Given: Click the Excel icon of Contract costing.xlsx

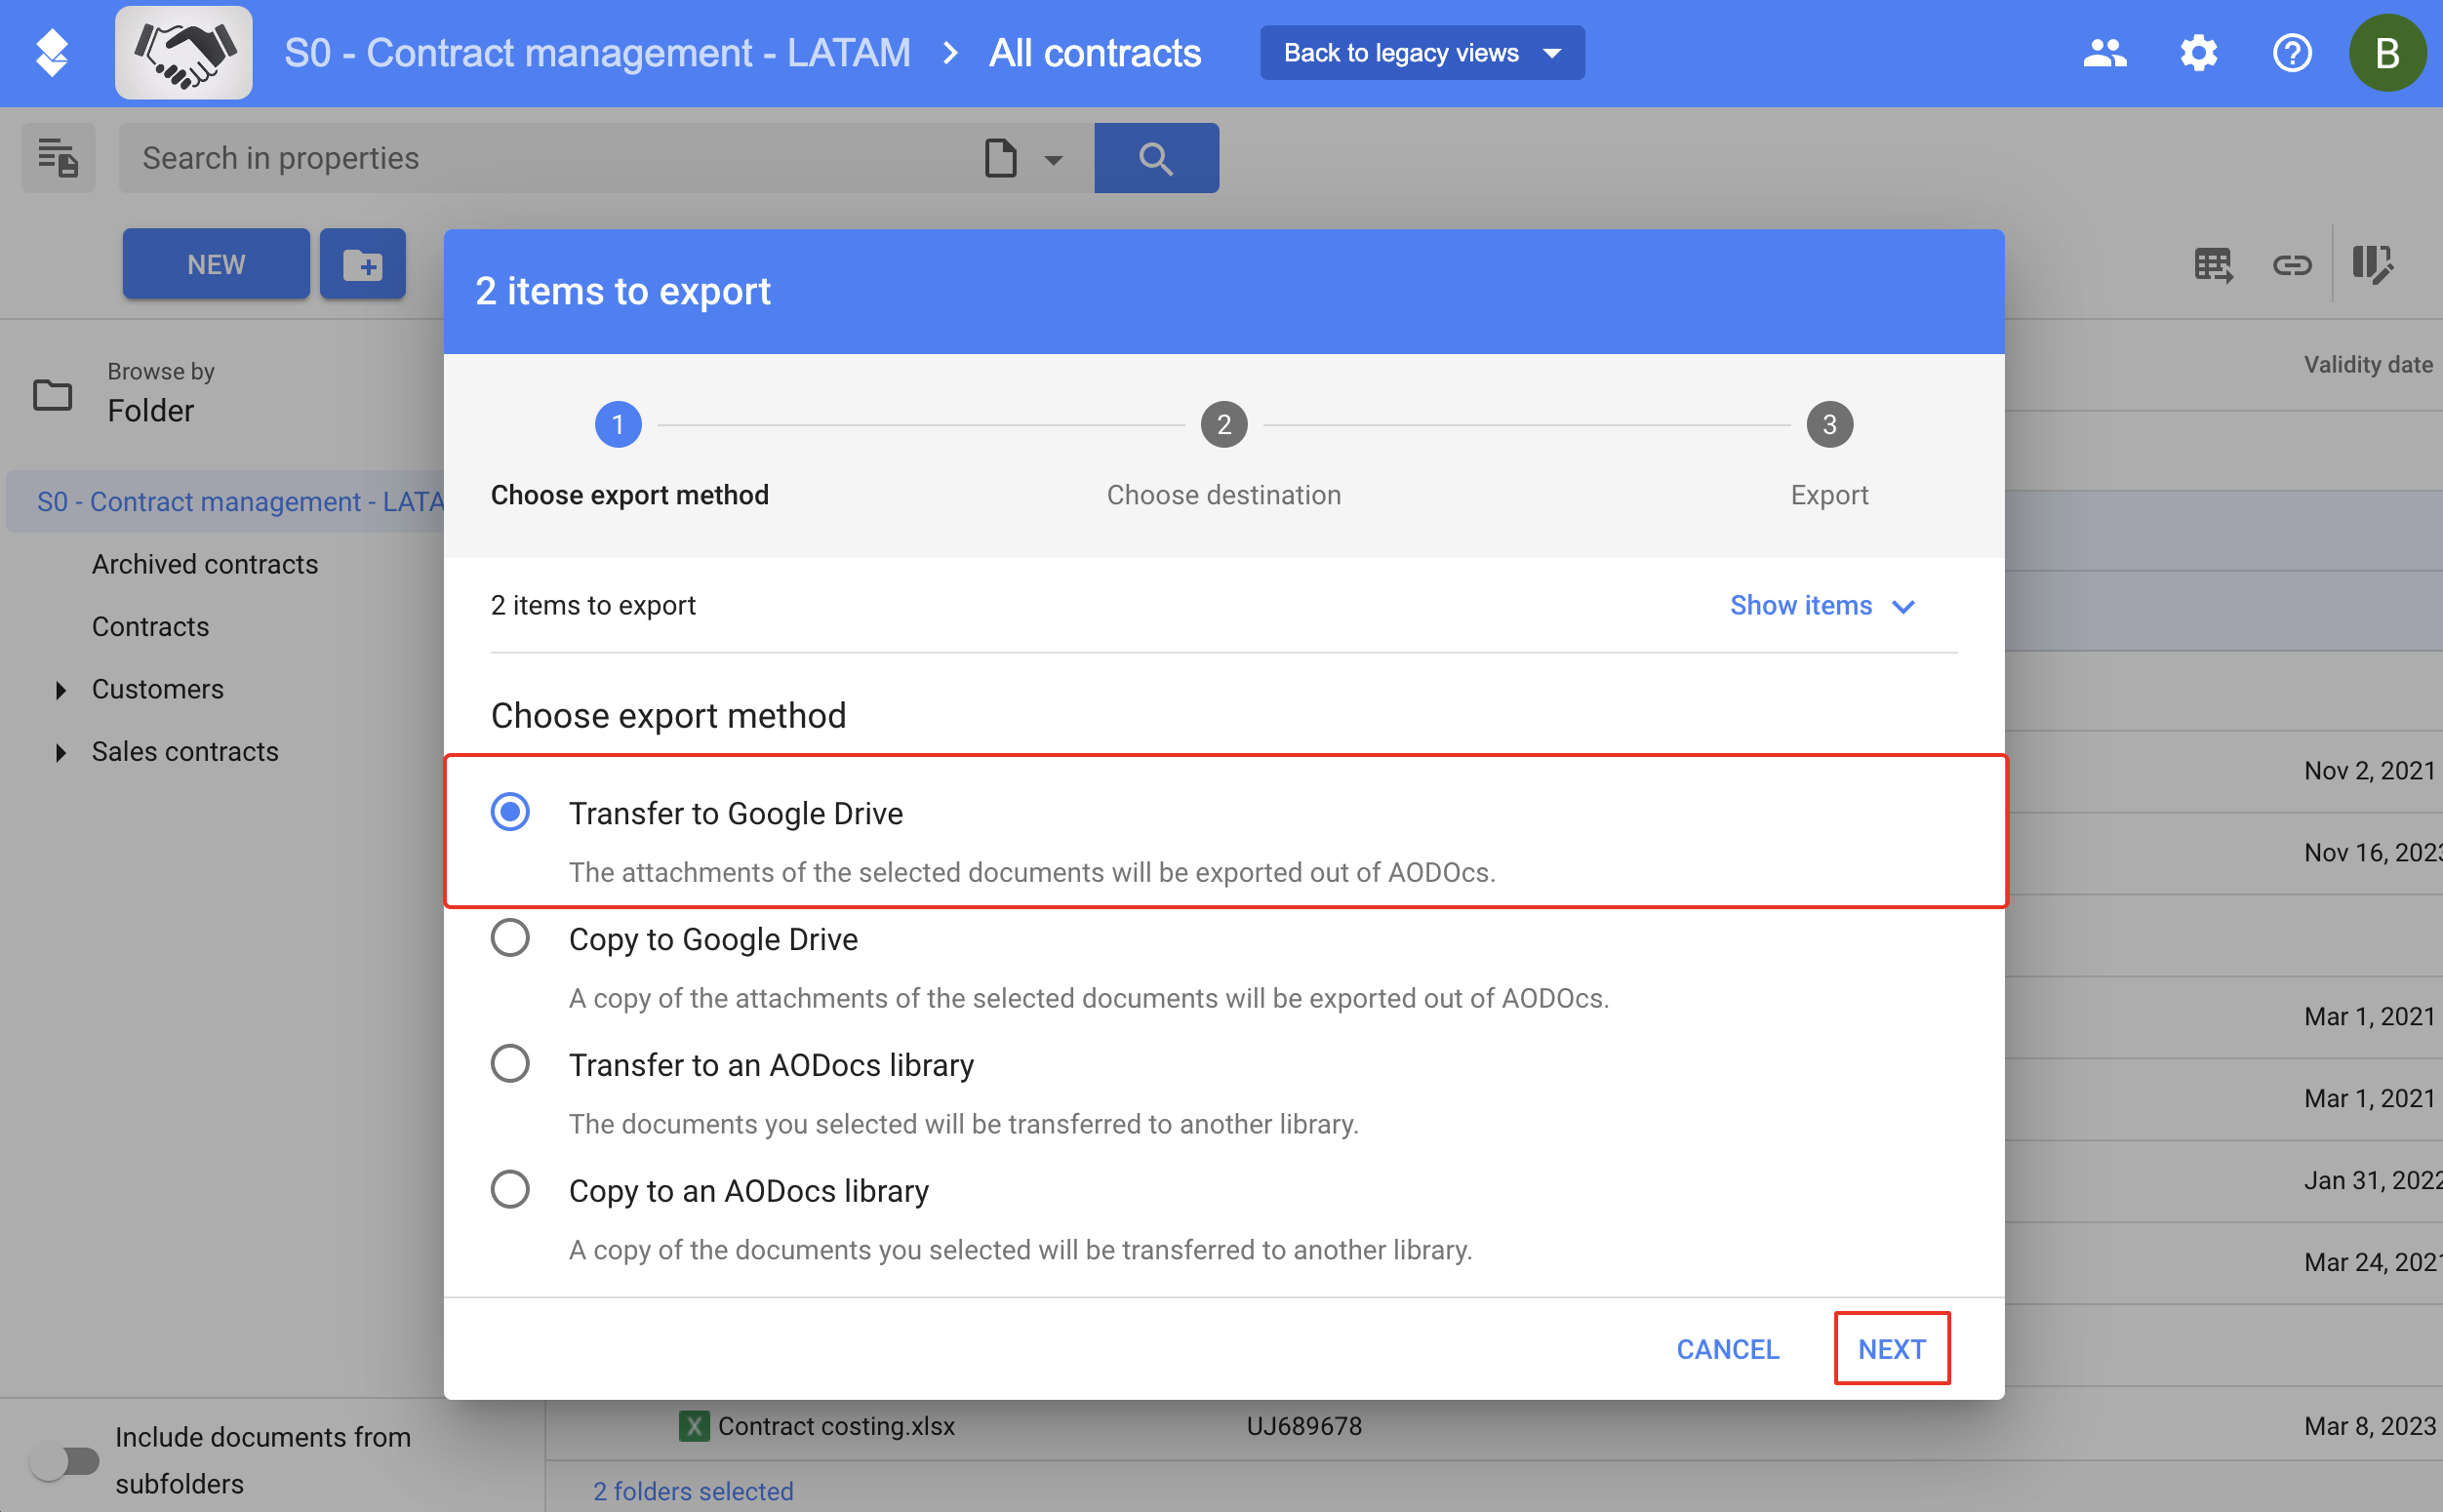Looking at the screenshot, I should click(x=693, y=1425).
